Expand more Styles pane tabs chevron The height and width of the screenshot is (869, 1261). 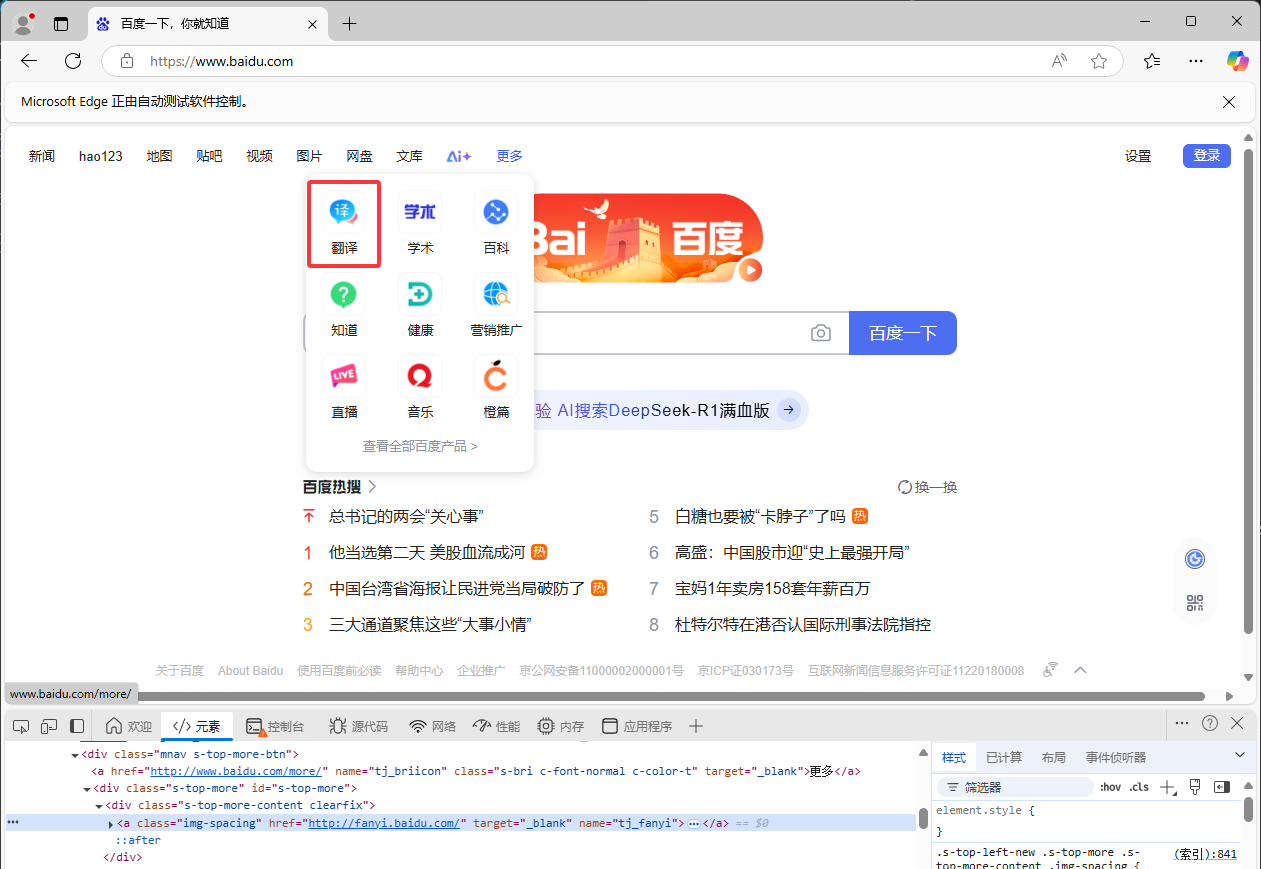(1240, 755)
